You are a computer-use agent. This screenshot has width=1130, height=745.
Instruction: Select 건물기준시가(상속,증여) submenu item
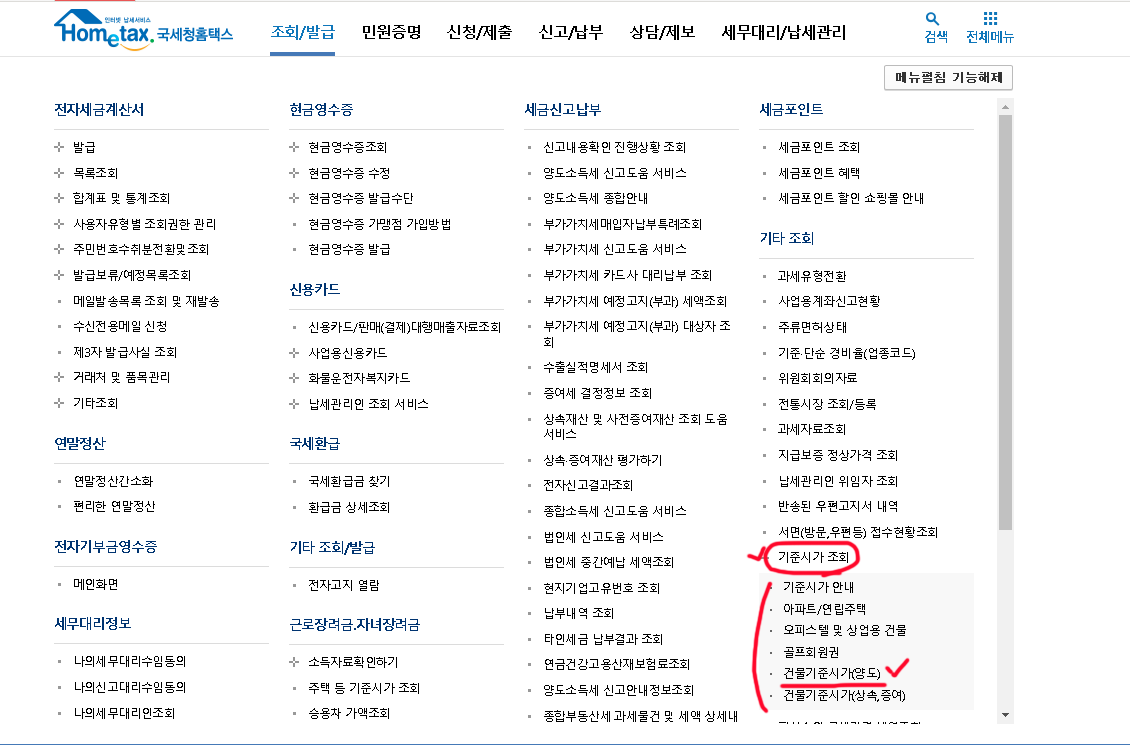845,695
